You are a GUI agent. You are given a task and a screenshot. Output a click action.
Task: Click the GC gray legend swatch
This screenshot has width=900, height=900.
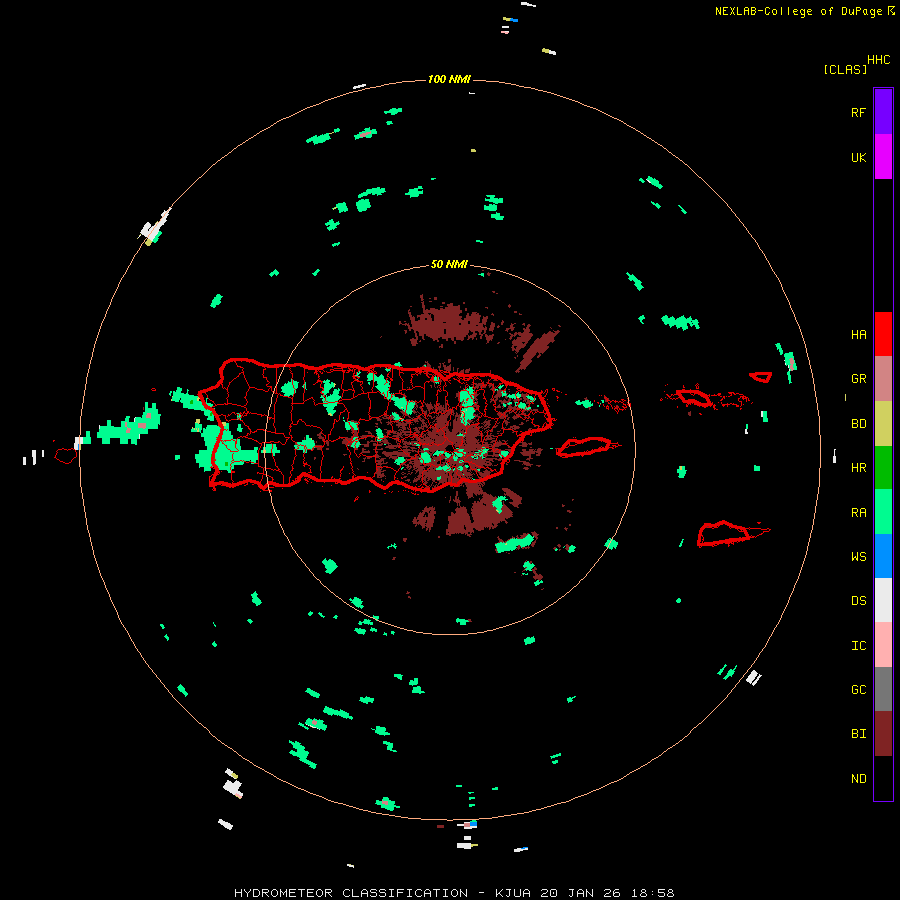[x=883, y=689]
